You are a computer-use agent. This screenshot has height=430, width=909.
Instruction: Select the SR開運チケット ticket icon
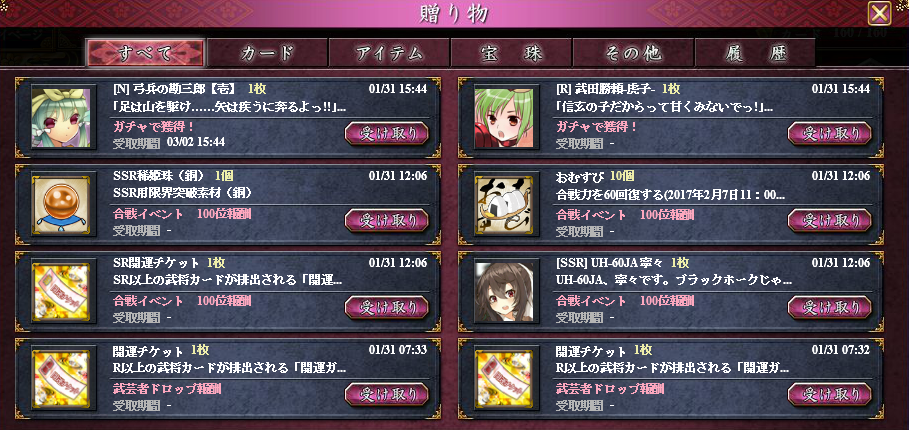61,292
